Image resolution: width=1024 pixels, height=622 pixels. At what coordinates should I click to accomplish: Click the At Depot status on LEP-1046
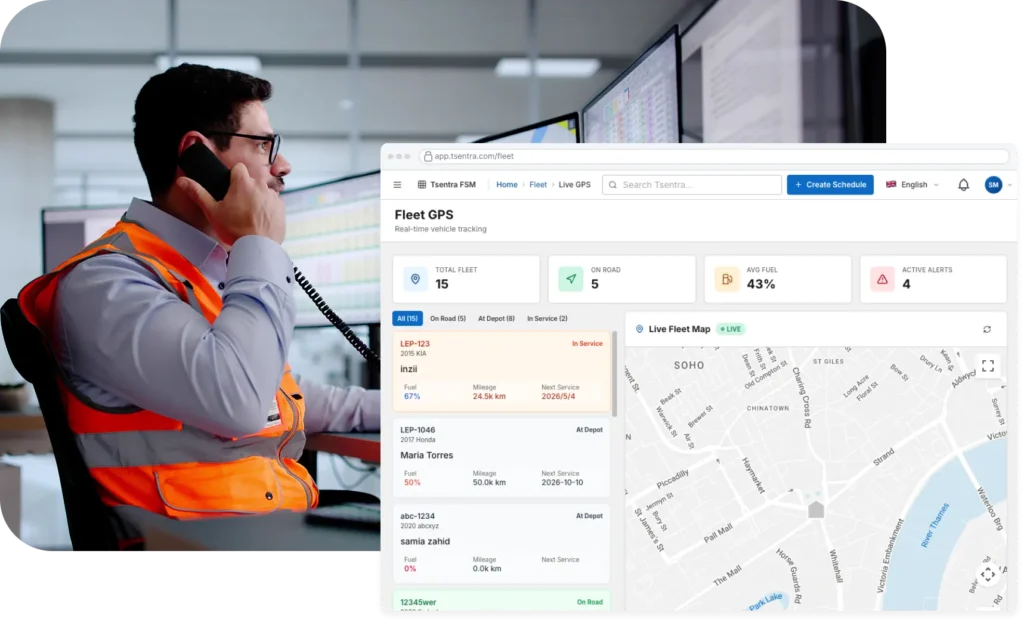pos(589,430)
